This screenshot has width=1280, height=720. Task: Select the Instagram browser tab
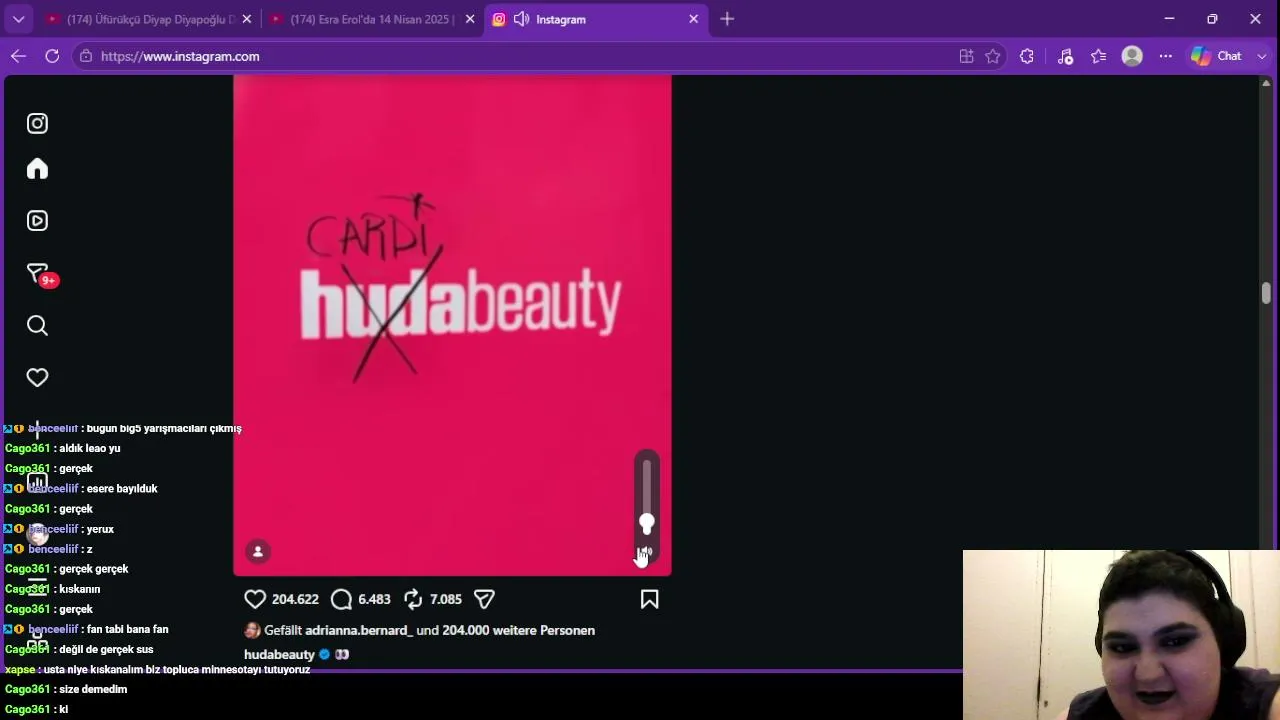point(597,19)
